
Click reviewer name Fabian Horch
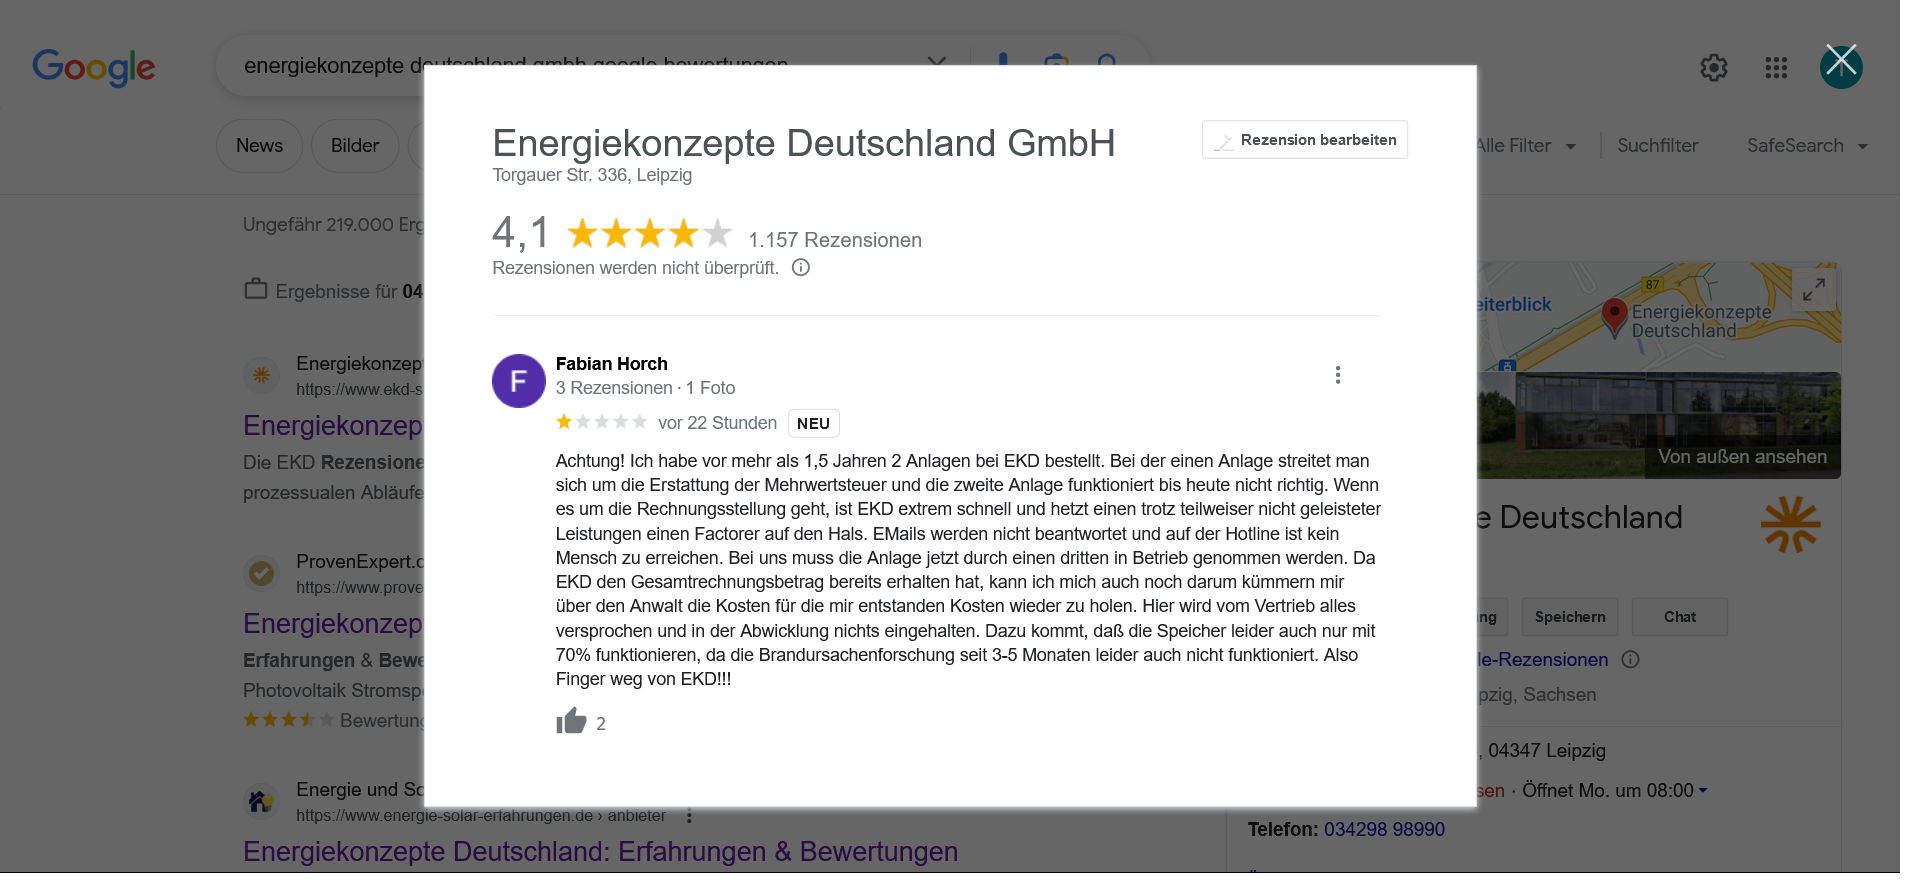point(611,364)
